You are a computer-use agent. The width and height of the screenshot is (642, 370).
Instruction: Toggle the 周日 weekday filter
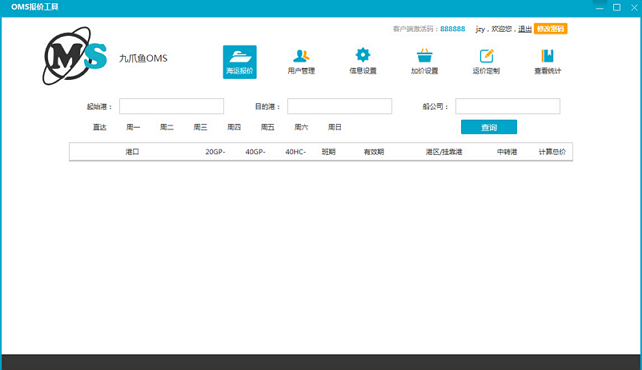335,127
